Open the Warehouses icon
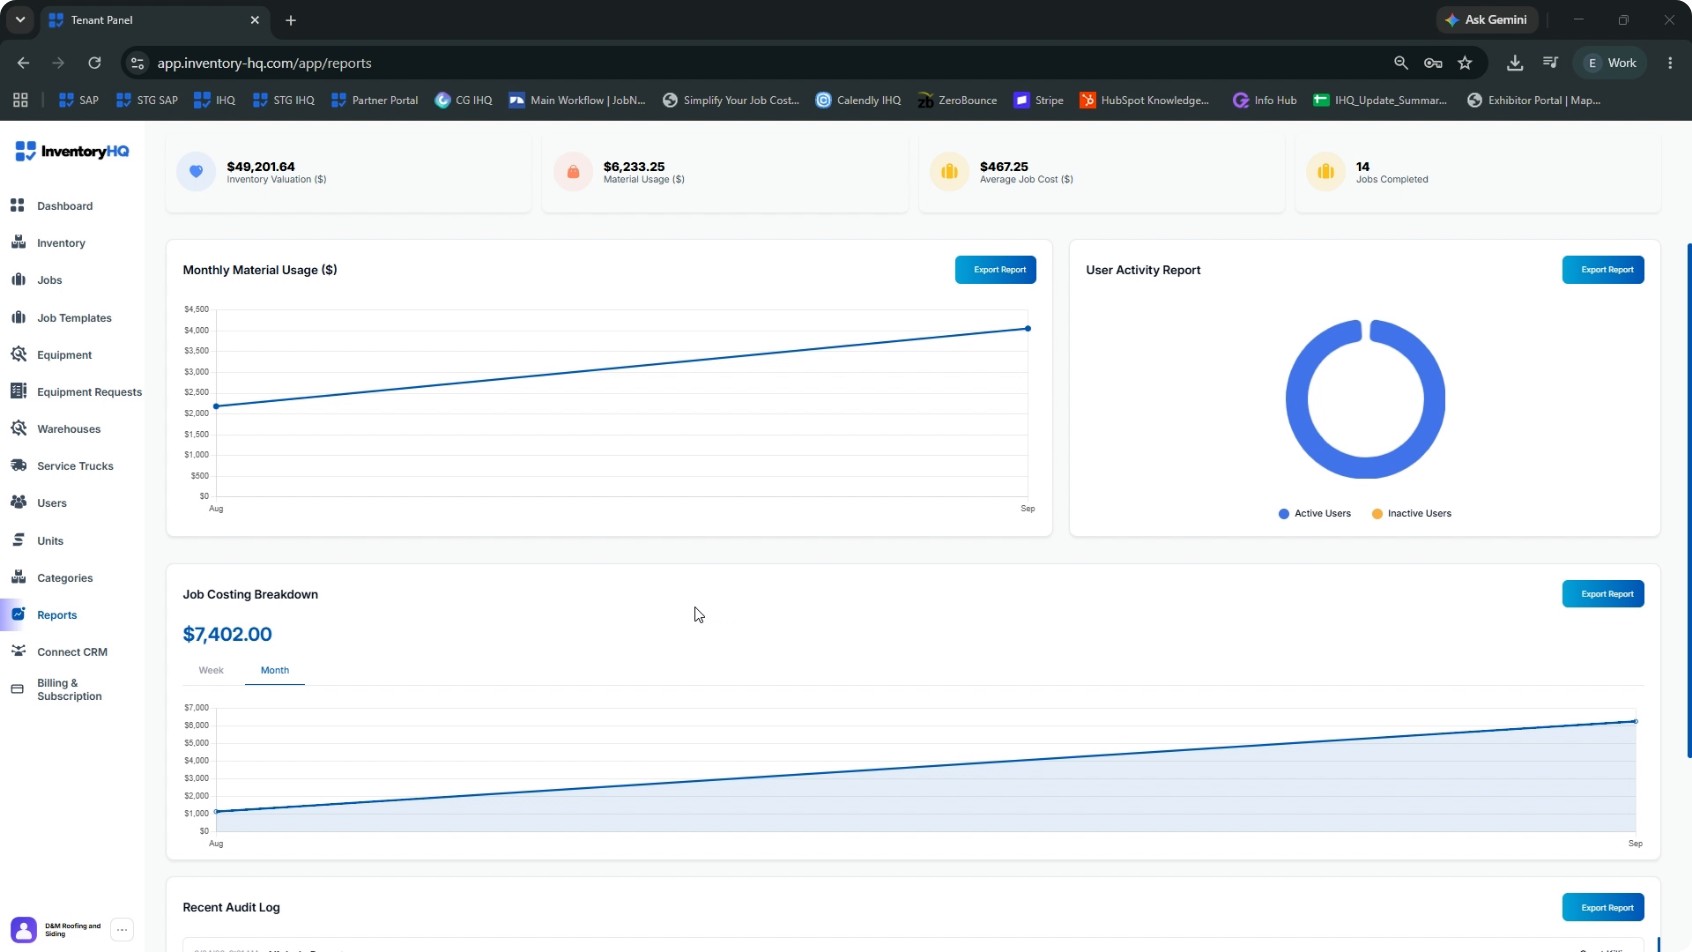 pyautogui.click(x=17, y=429)
